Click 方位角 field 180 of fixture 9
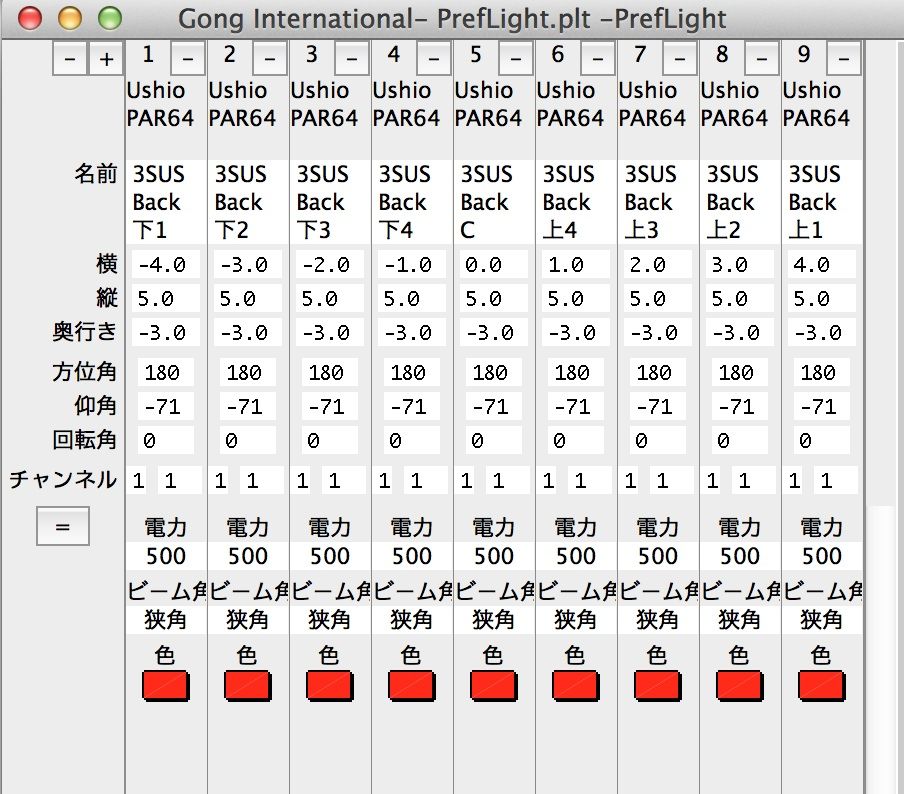Screen dimensions: 904x794 tap(822, 372)
